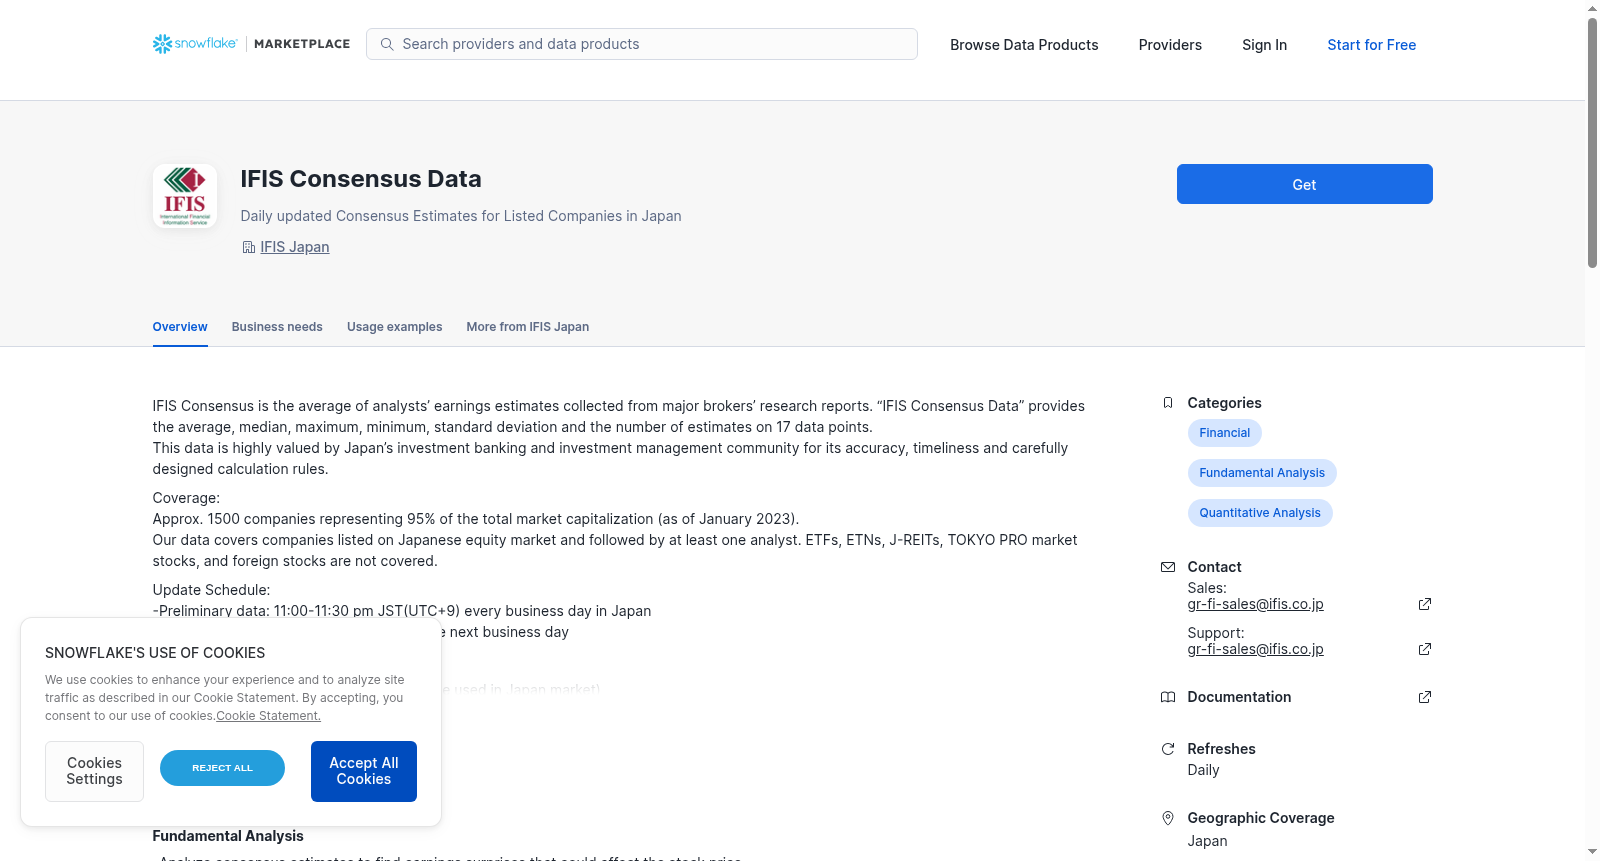
Task: Click the Documentation book icon
Action: (1168, 697)
